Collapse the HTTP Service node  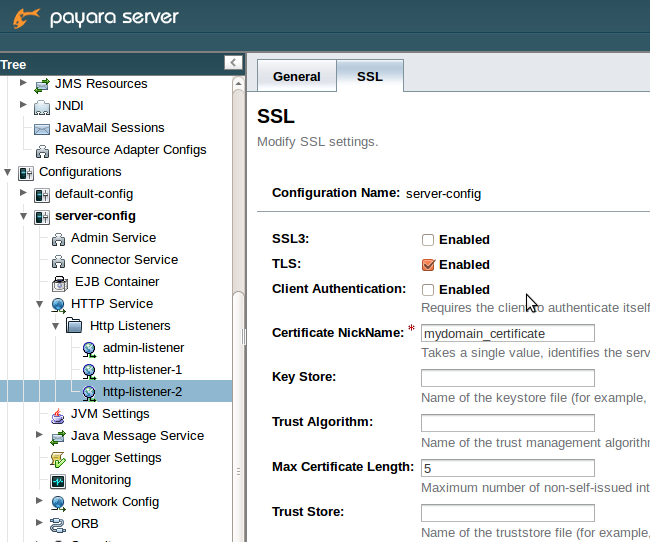[39, 304]
